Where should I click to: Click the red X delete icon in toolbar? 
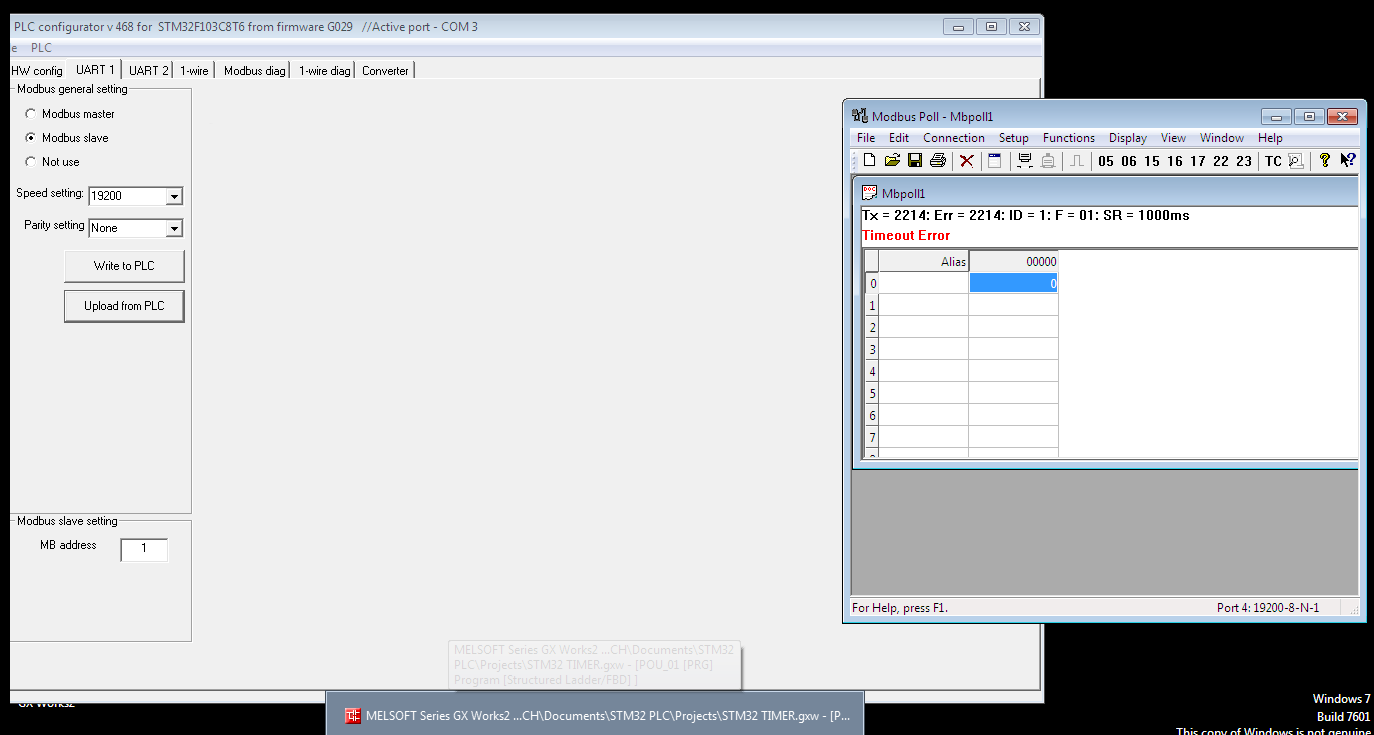pyautogui.click(x=967, y=161)
